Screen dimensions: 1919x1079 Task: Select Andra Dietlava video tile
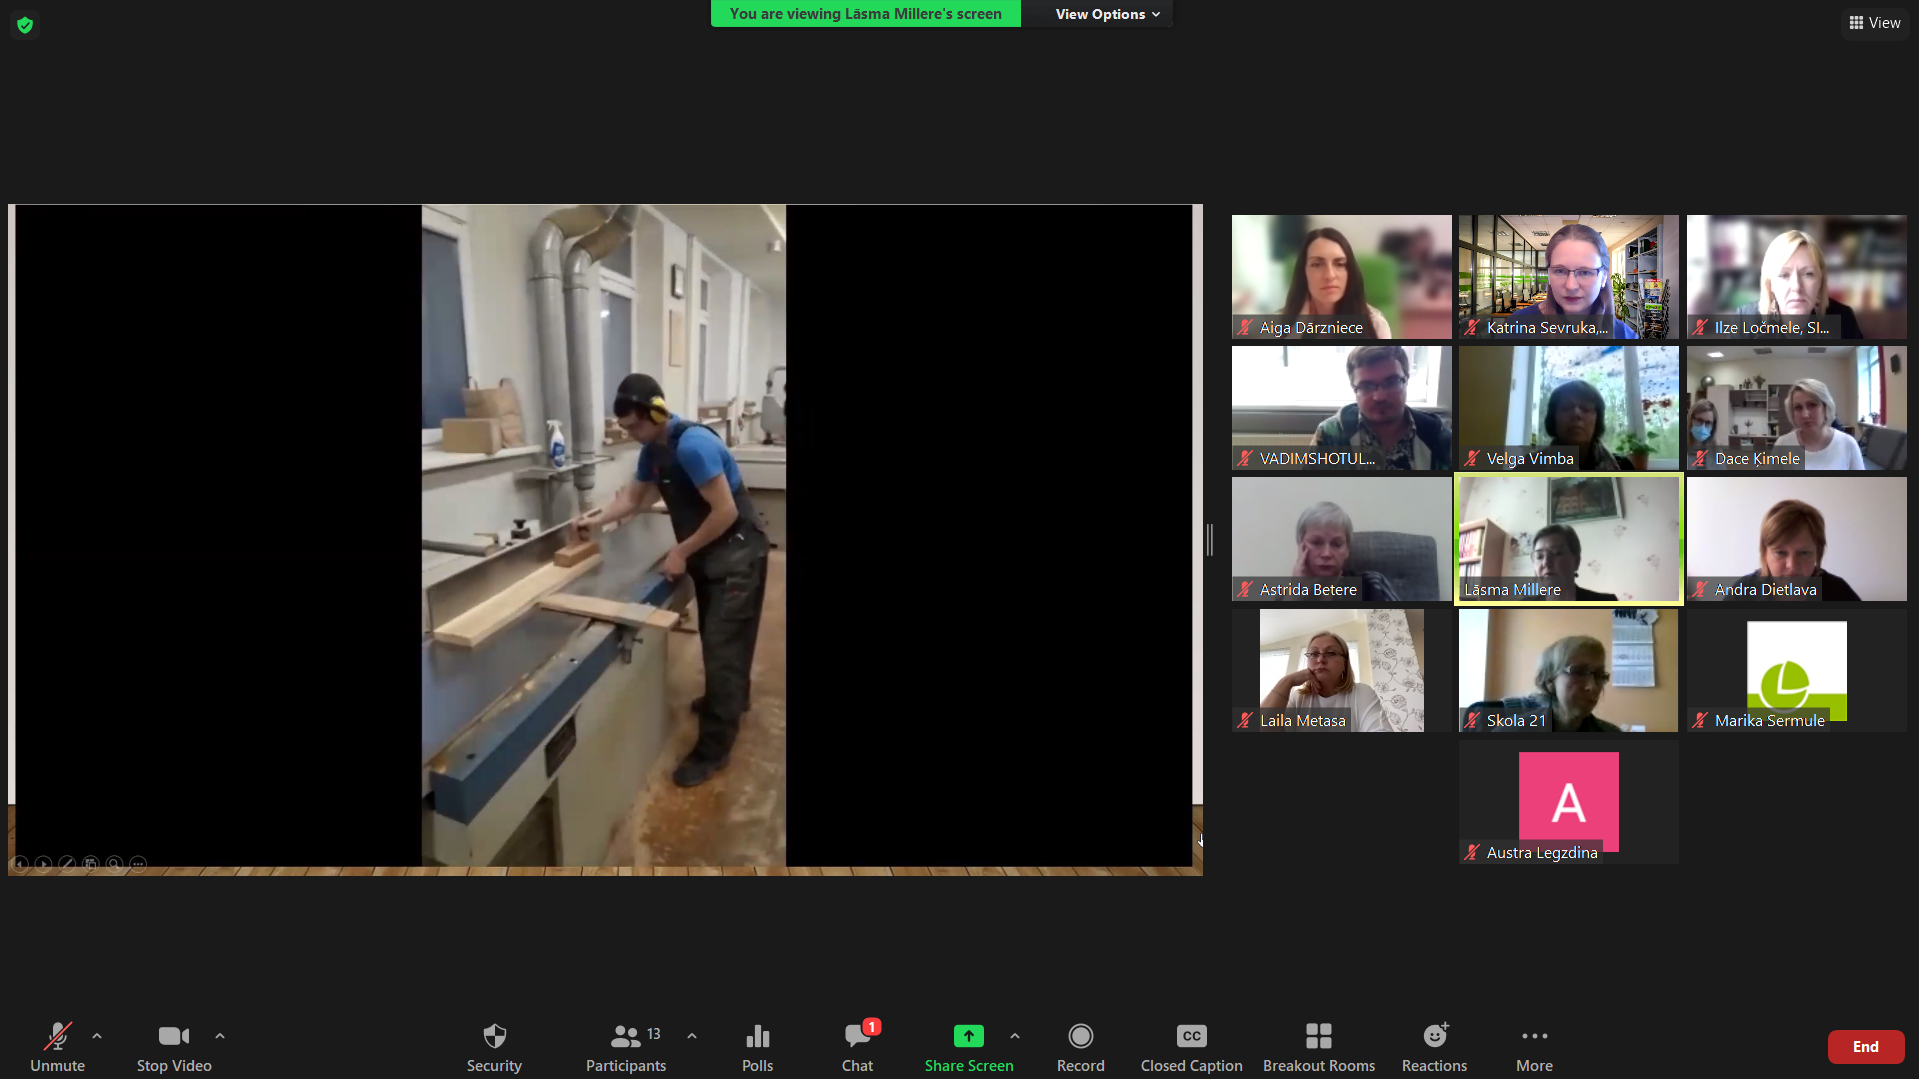coord(1796,539)
